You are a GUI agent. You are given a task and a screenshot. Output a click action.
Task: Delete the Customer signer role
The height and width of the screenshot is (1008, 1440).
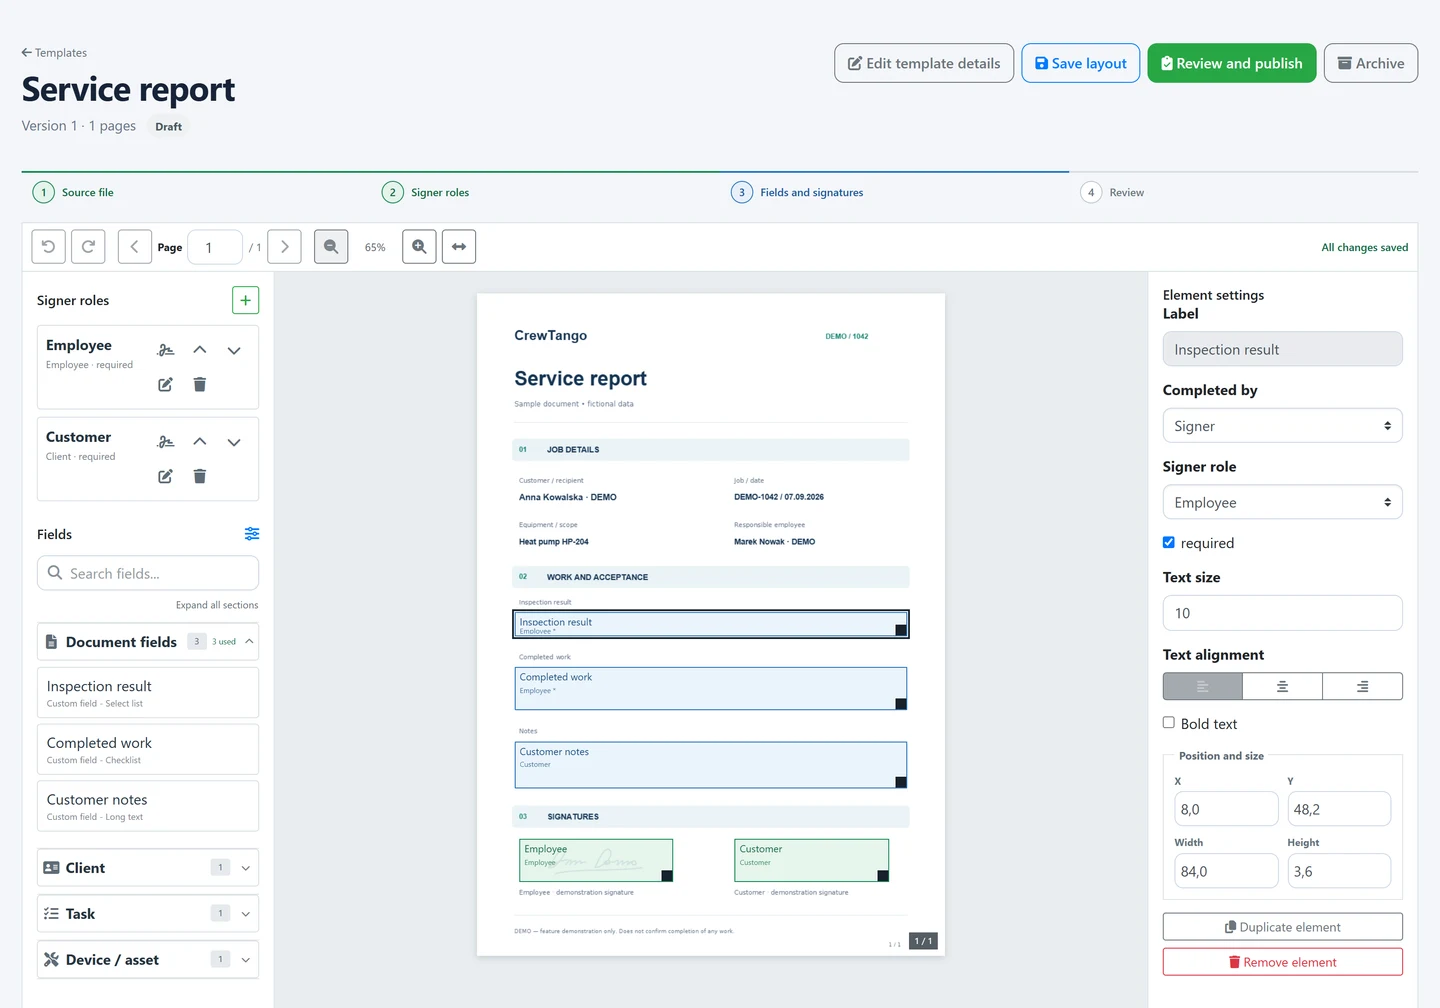200,476
